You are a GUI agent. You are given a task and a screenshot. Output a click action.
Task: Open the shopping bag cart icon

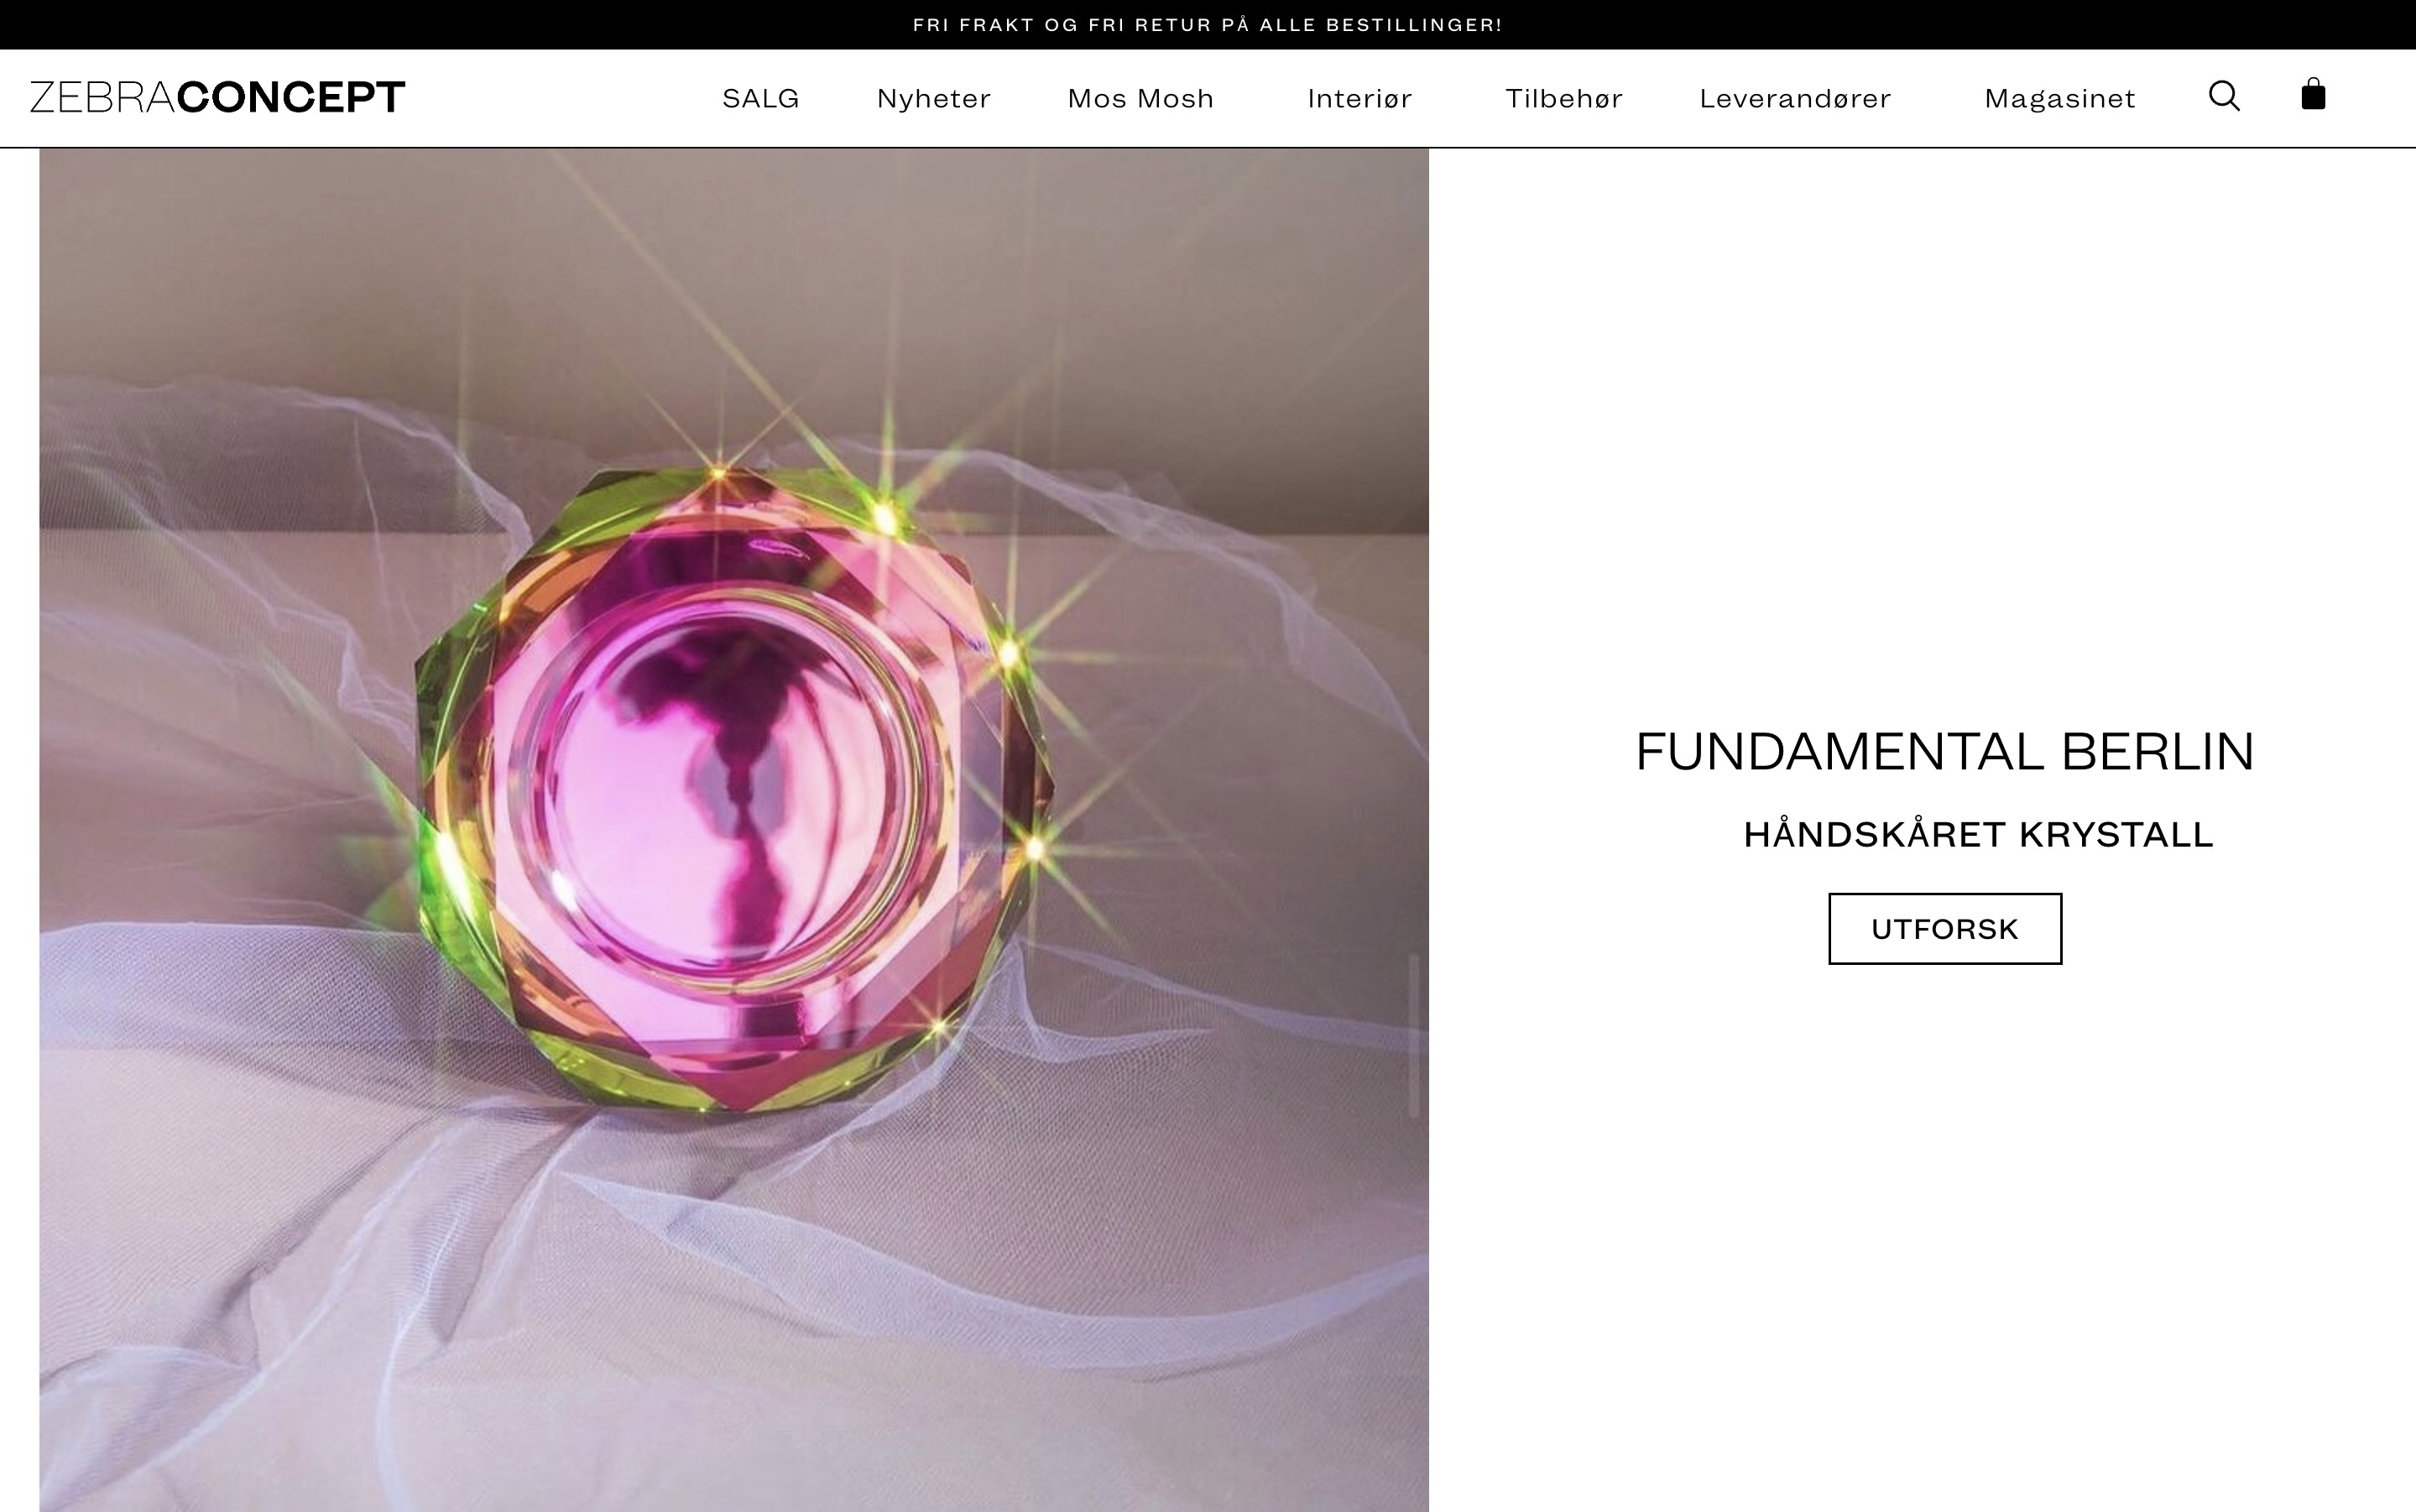[2313, 94]
